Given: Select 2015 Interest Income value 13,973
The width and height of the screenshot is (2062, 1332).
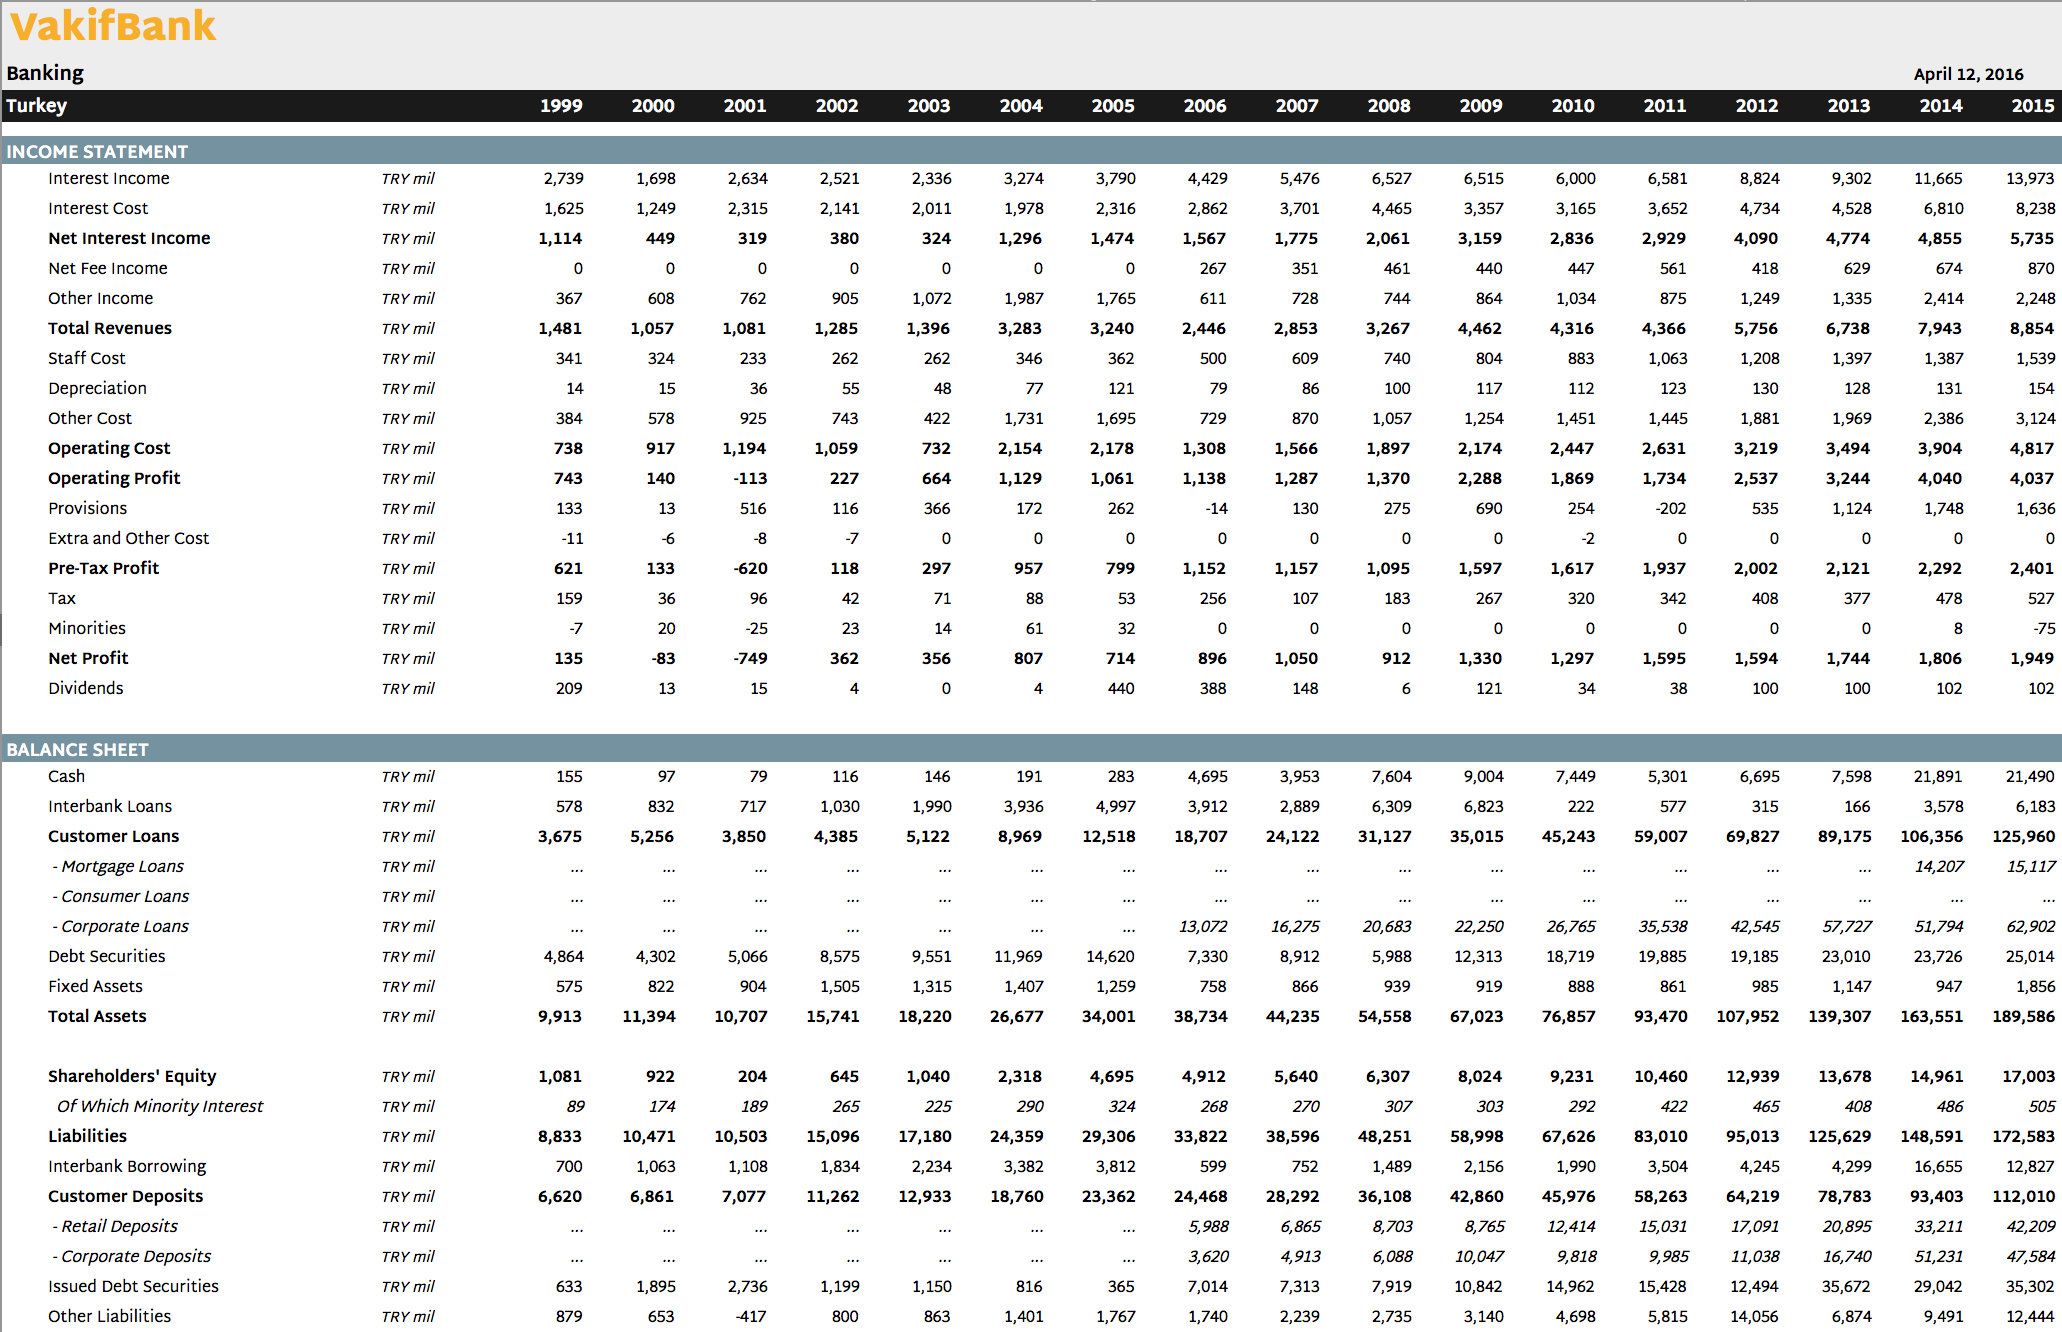Looking at the screenshot, I should [2030, 178].
